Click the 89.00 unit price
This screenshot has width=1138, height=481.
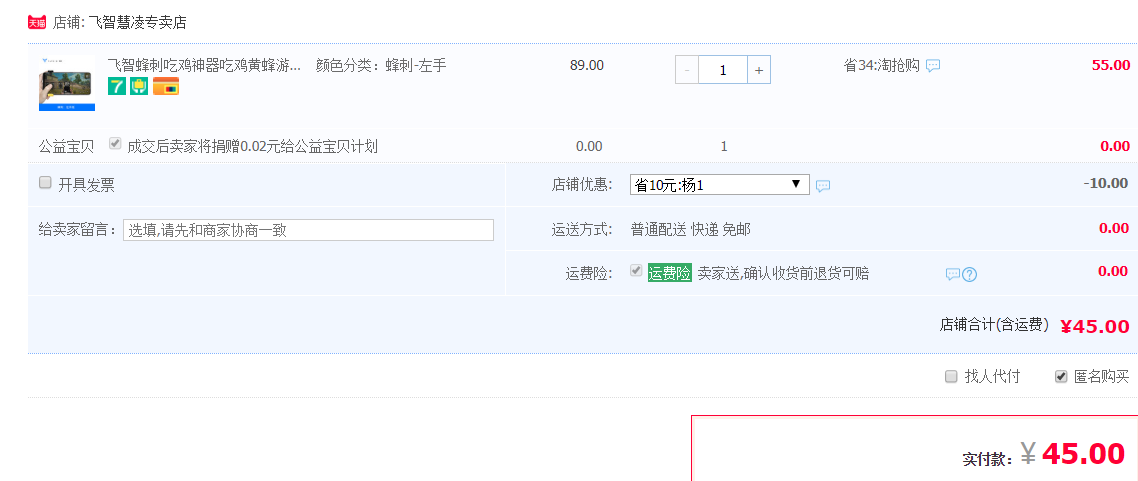(x=586, y=65)
